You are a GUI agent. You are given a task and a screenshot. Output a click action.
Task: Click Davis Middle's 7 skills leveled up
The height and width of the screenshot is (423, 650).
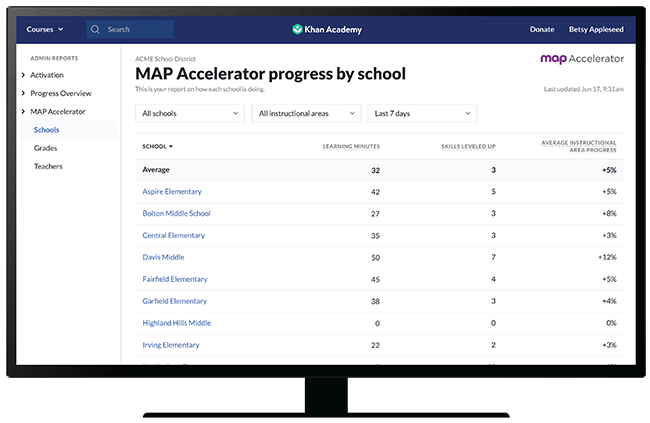coord(493,257)
